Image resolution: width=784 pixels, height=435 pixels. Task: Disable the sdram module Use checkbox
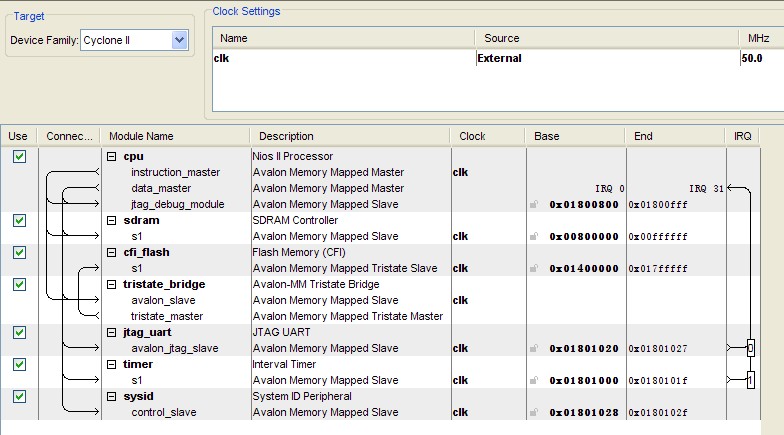19,221
